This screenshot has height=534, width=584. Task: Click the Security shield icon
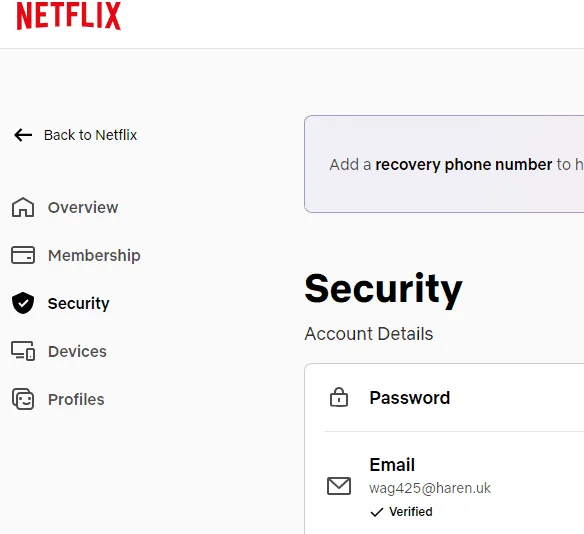click(23, 303)
